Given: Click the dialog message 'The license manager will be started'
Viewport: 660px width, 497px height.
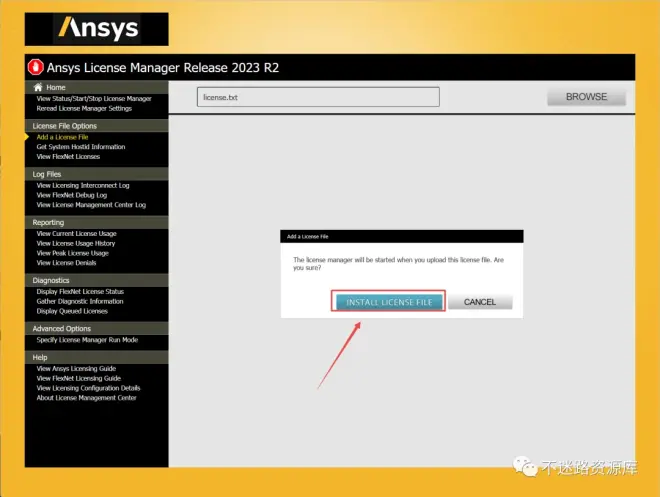Looking at the screenshot, I should click(398, 263).
